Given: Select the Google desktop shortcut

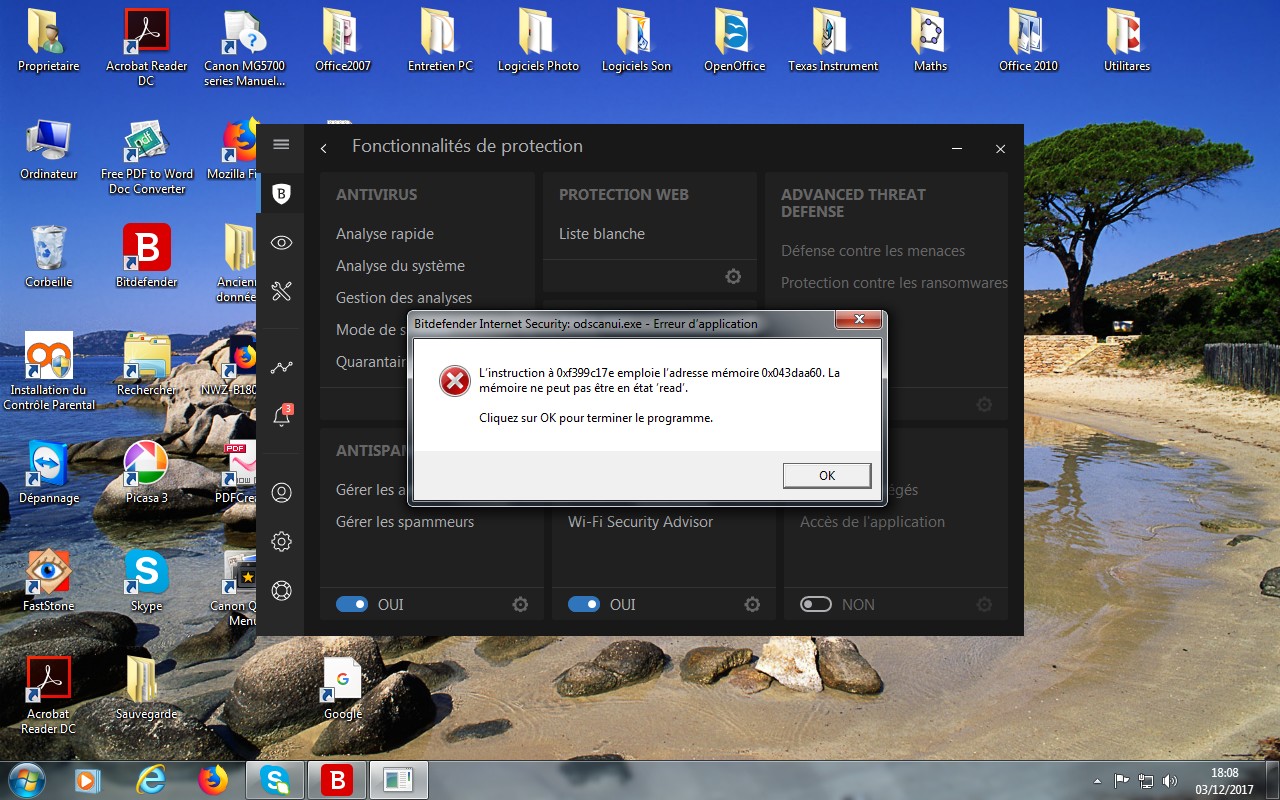Looking at the screenshot, I should [x=343, y=689].
